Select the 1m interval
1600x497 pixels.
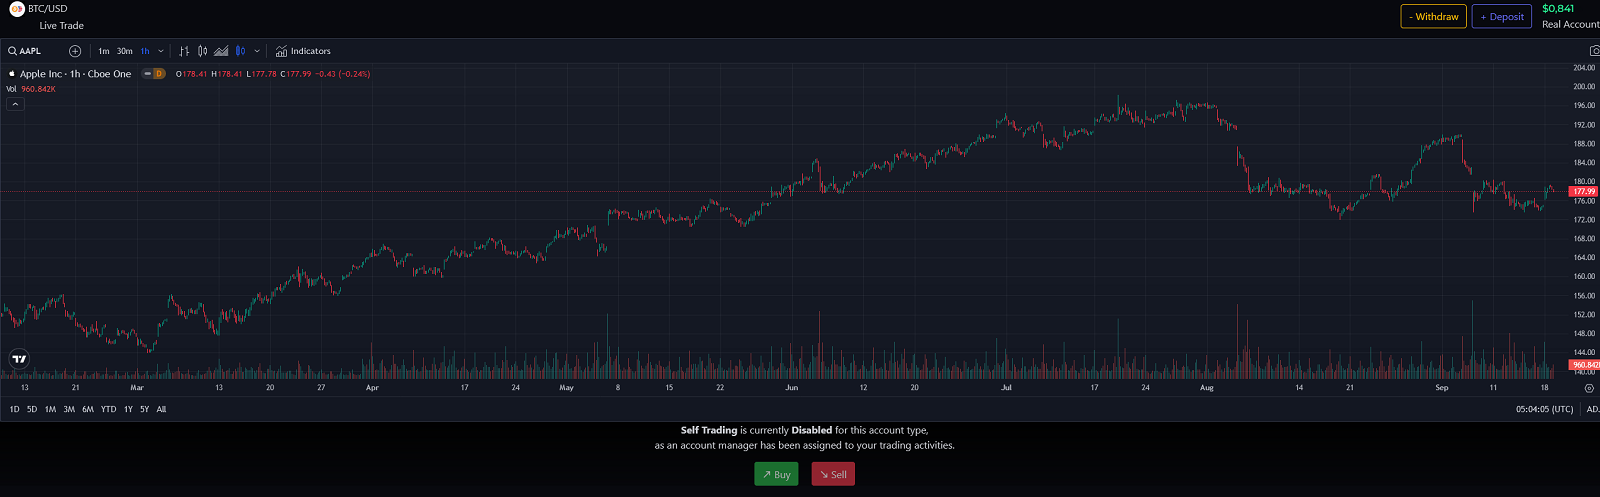[x=104, y=51]
